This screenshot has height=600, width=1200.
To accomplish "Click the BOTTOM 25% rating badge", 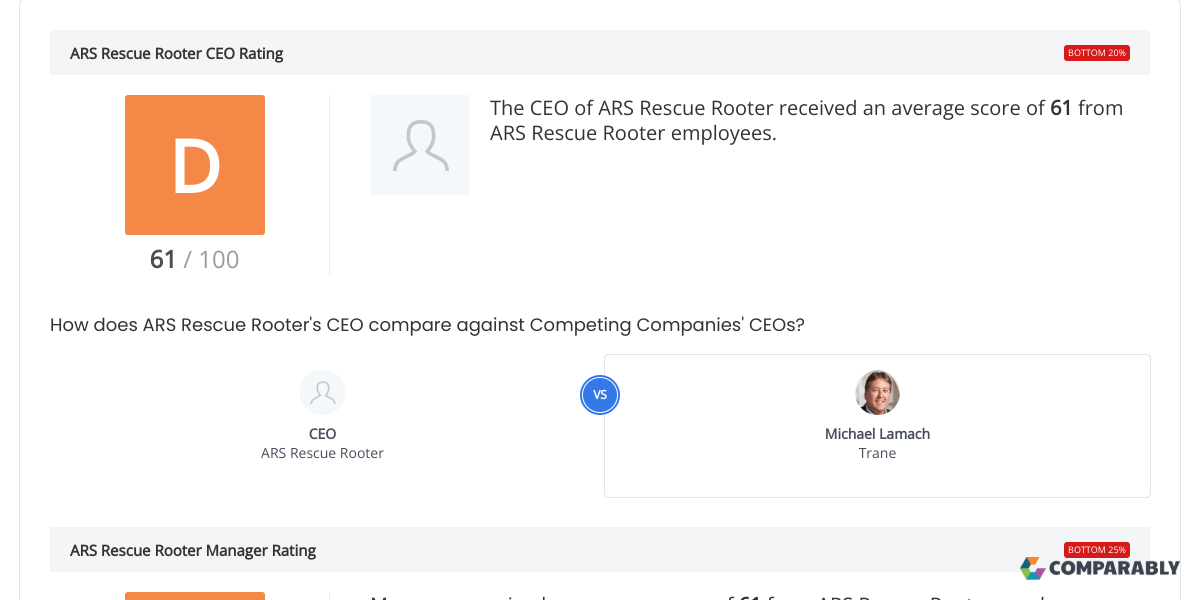I will (x=1096, y=549).
